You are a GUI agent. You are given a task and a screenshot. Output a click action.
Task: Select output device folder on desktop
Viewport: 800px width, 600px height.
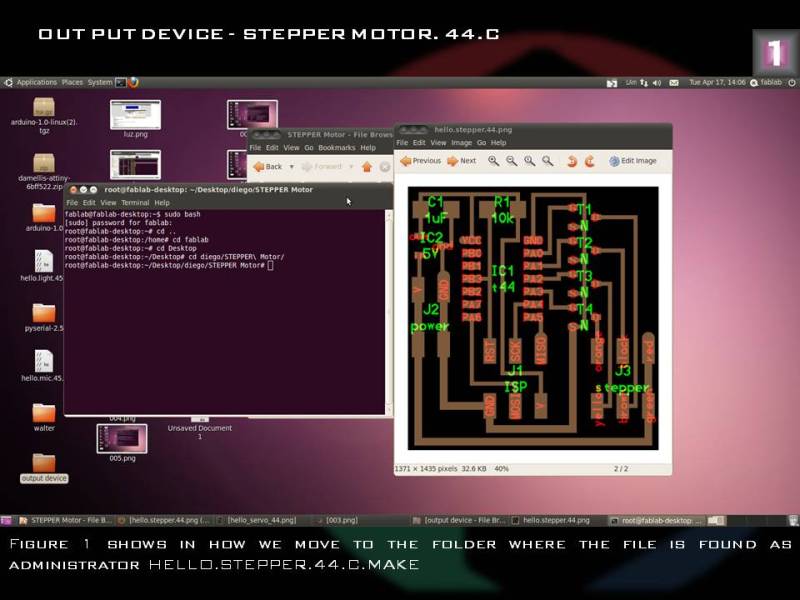coord(44,467)
